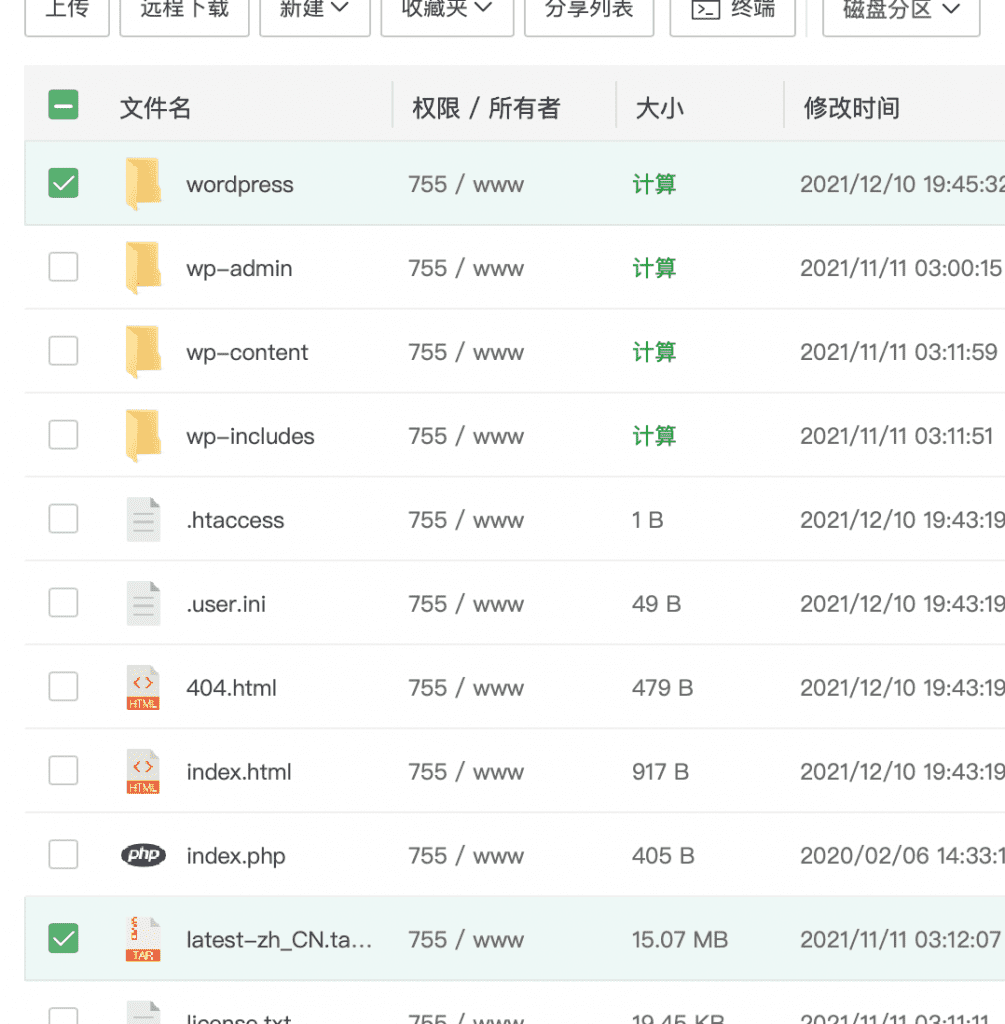This screenshot has width=1005, height=1024.
Task: Check the wp-includes folder checkbox
Action: [63, 435]
